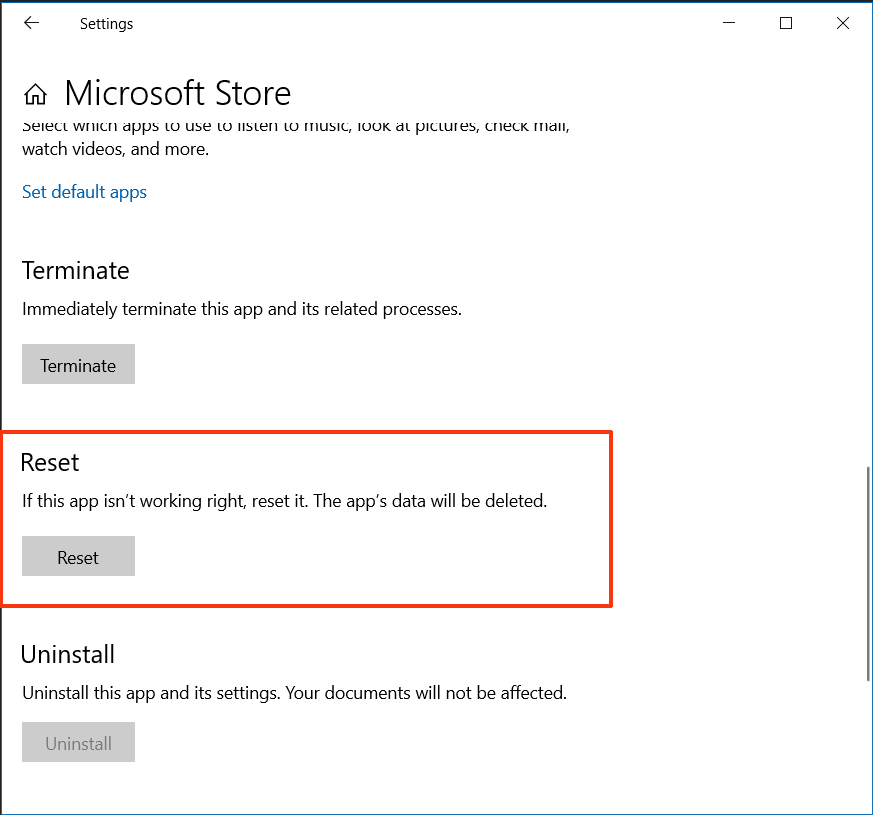This screenshot has height=815, width=873.
Task: Click the Terminate section heading
Action: click(x=76, y=271)
